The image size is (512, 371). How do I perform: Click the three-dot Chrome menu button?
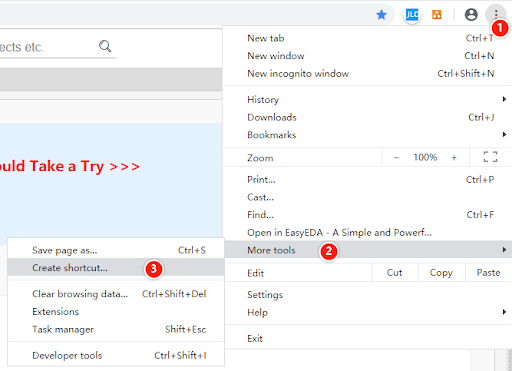tap(496, 14)
